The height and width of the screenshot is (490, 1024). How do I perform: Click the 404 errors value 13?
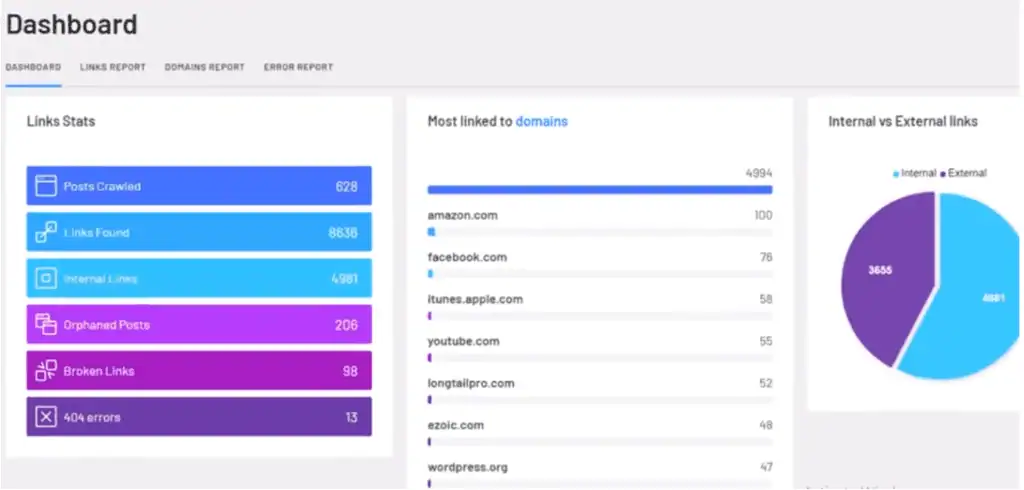tap(351, 417)
